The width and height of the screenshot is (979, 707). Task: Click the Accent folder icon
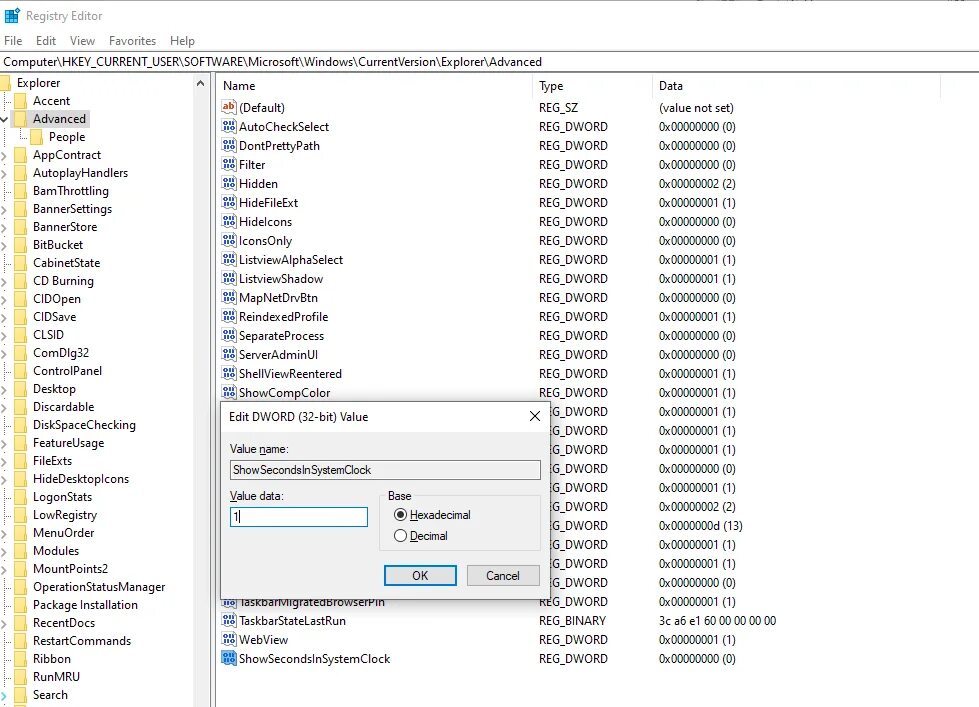[21, 101]
